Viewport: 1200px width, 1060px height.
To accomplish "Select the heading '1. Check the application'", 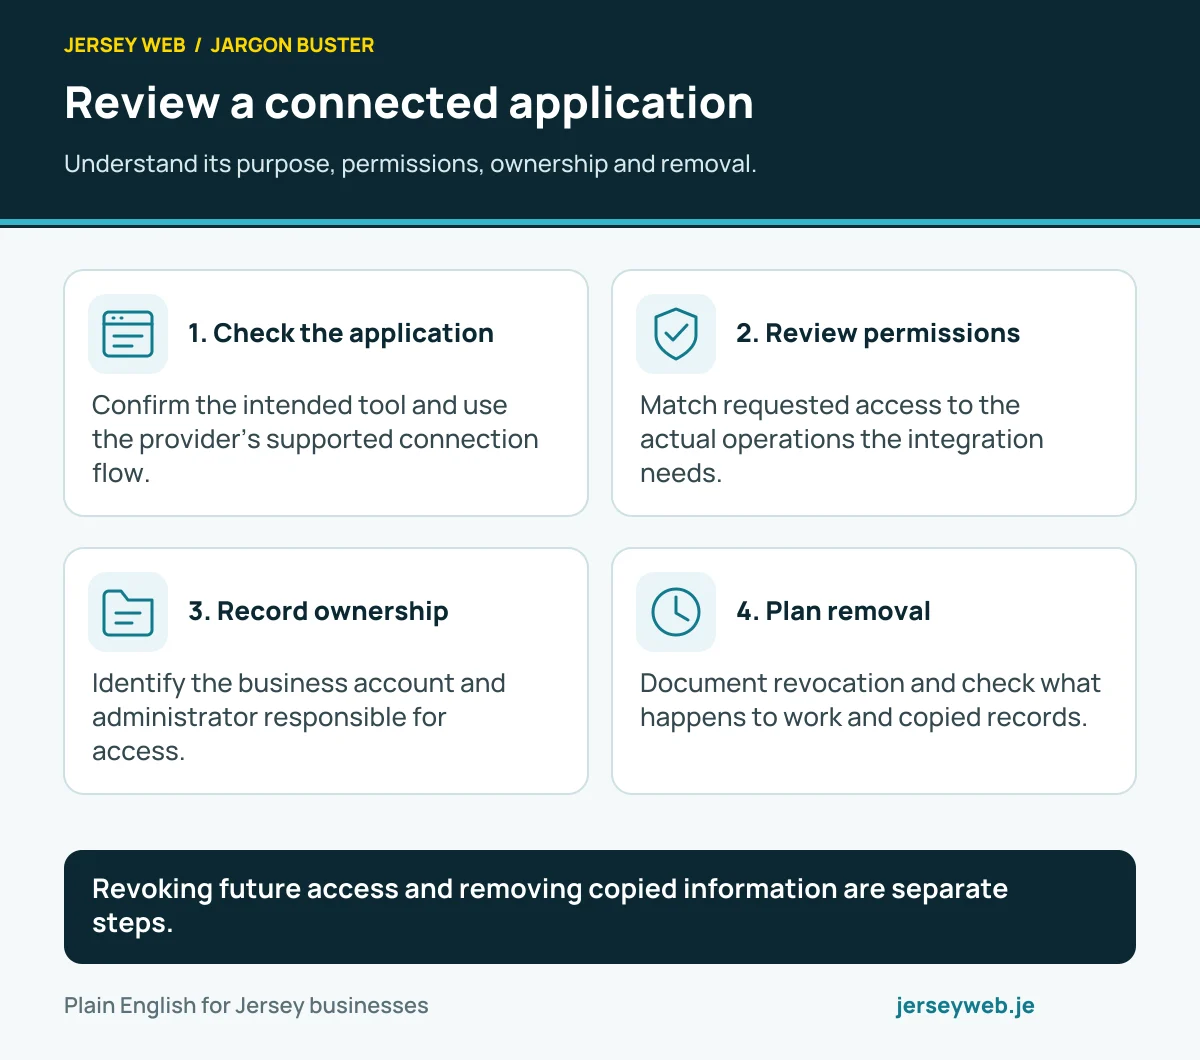I will (x=341, y=333).
